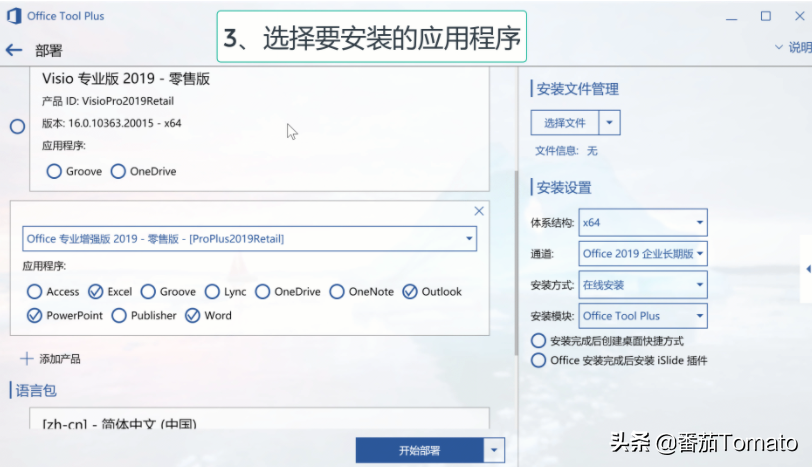Expand the 说明 chevron
The height and width of the screenshot is (467, 812).
tap(778, 47)
